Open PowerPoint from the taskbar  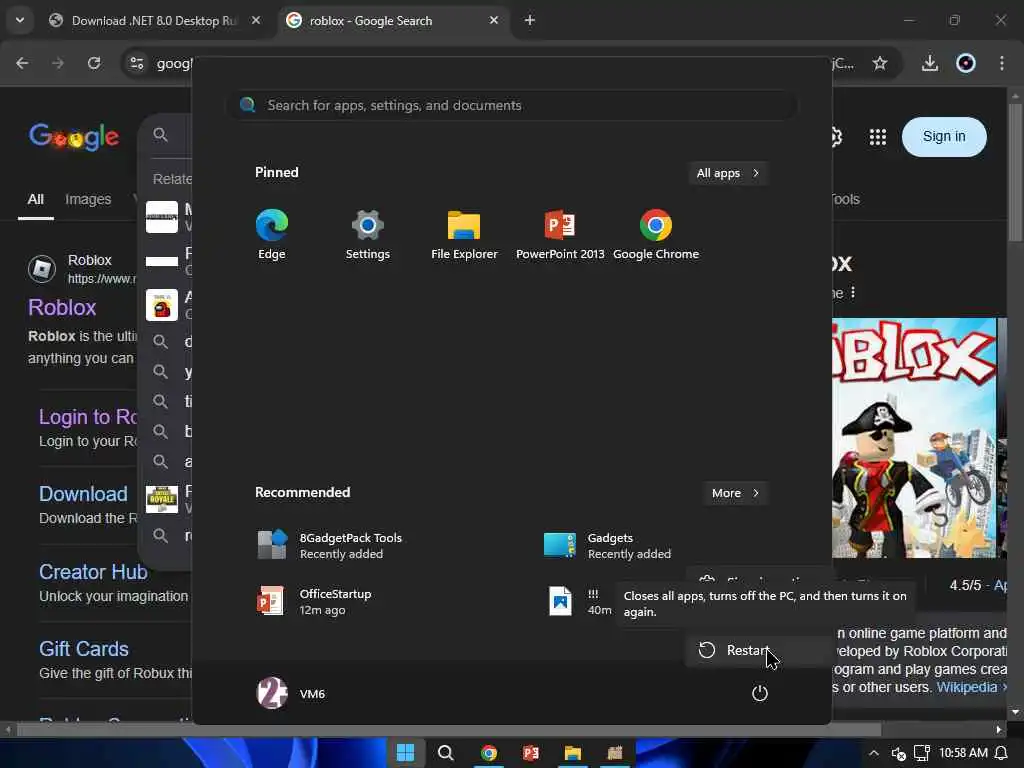530,753
